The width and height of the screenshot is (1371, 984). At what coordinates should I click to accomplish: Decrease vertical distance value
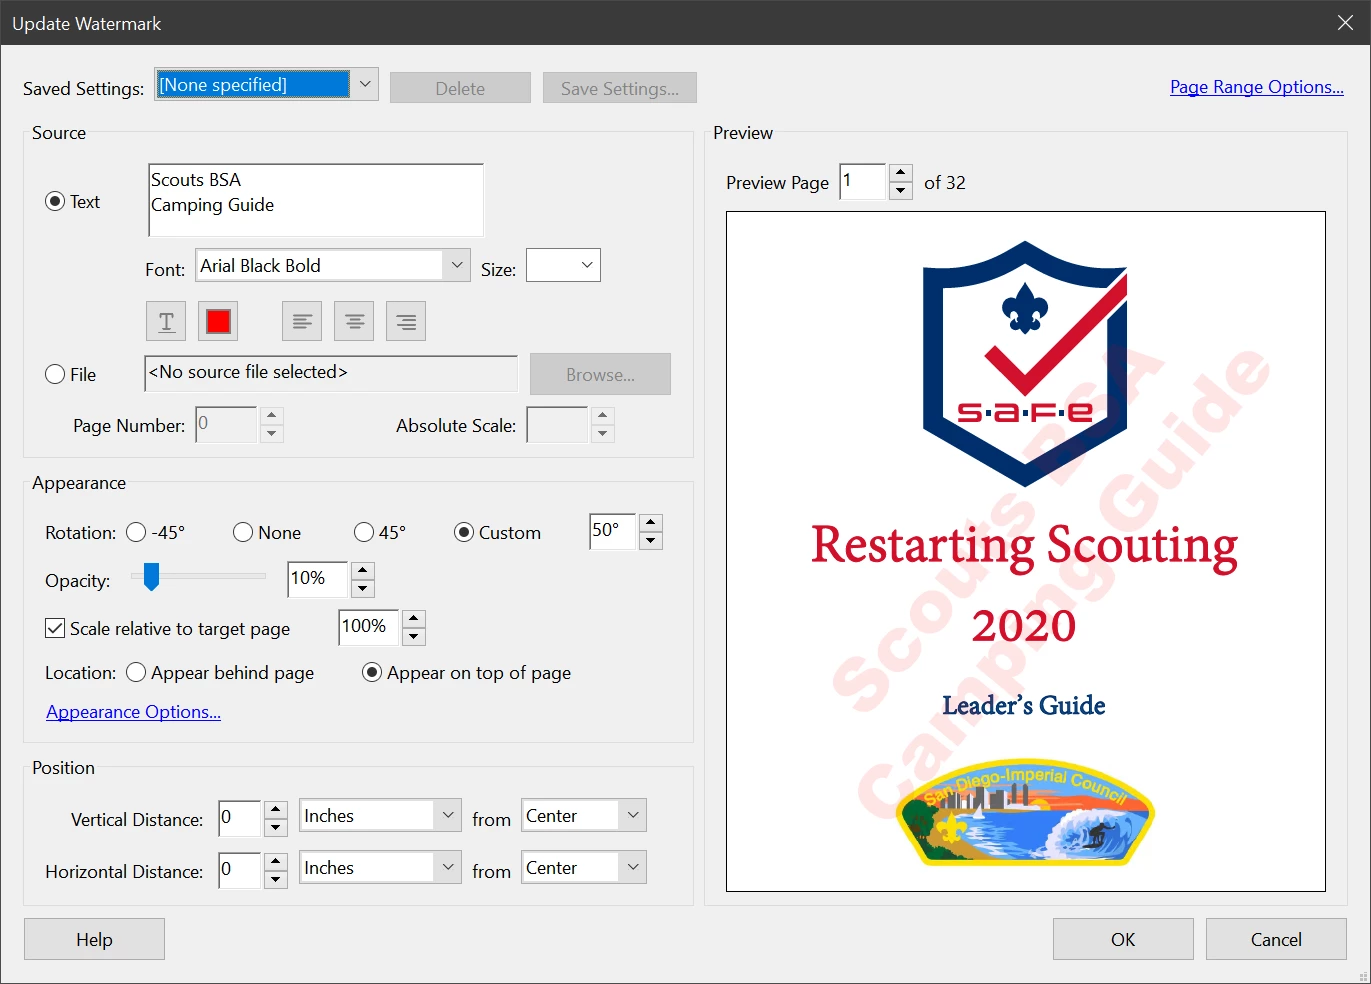(276, 827)
